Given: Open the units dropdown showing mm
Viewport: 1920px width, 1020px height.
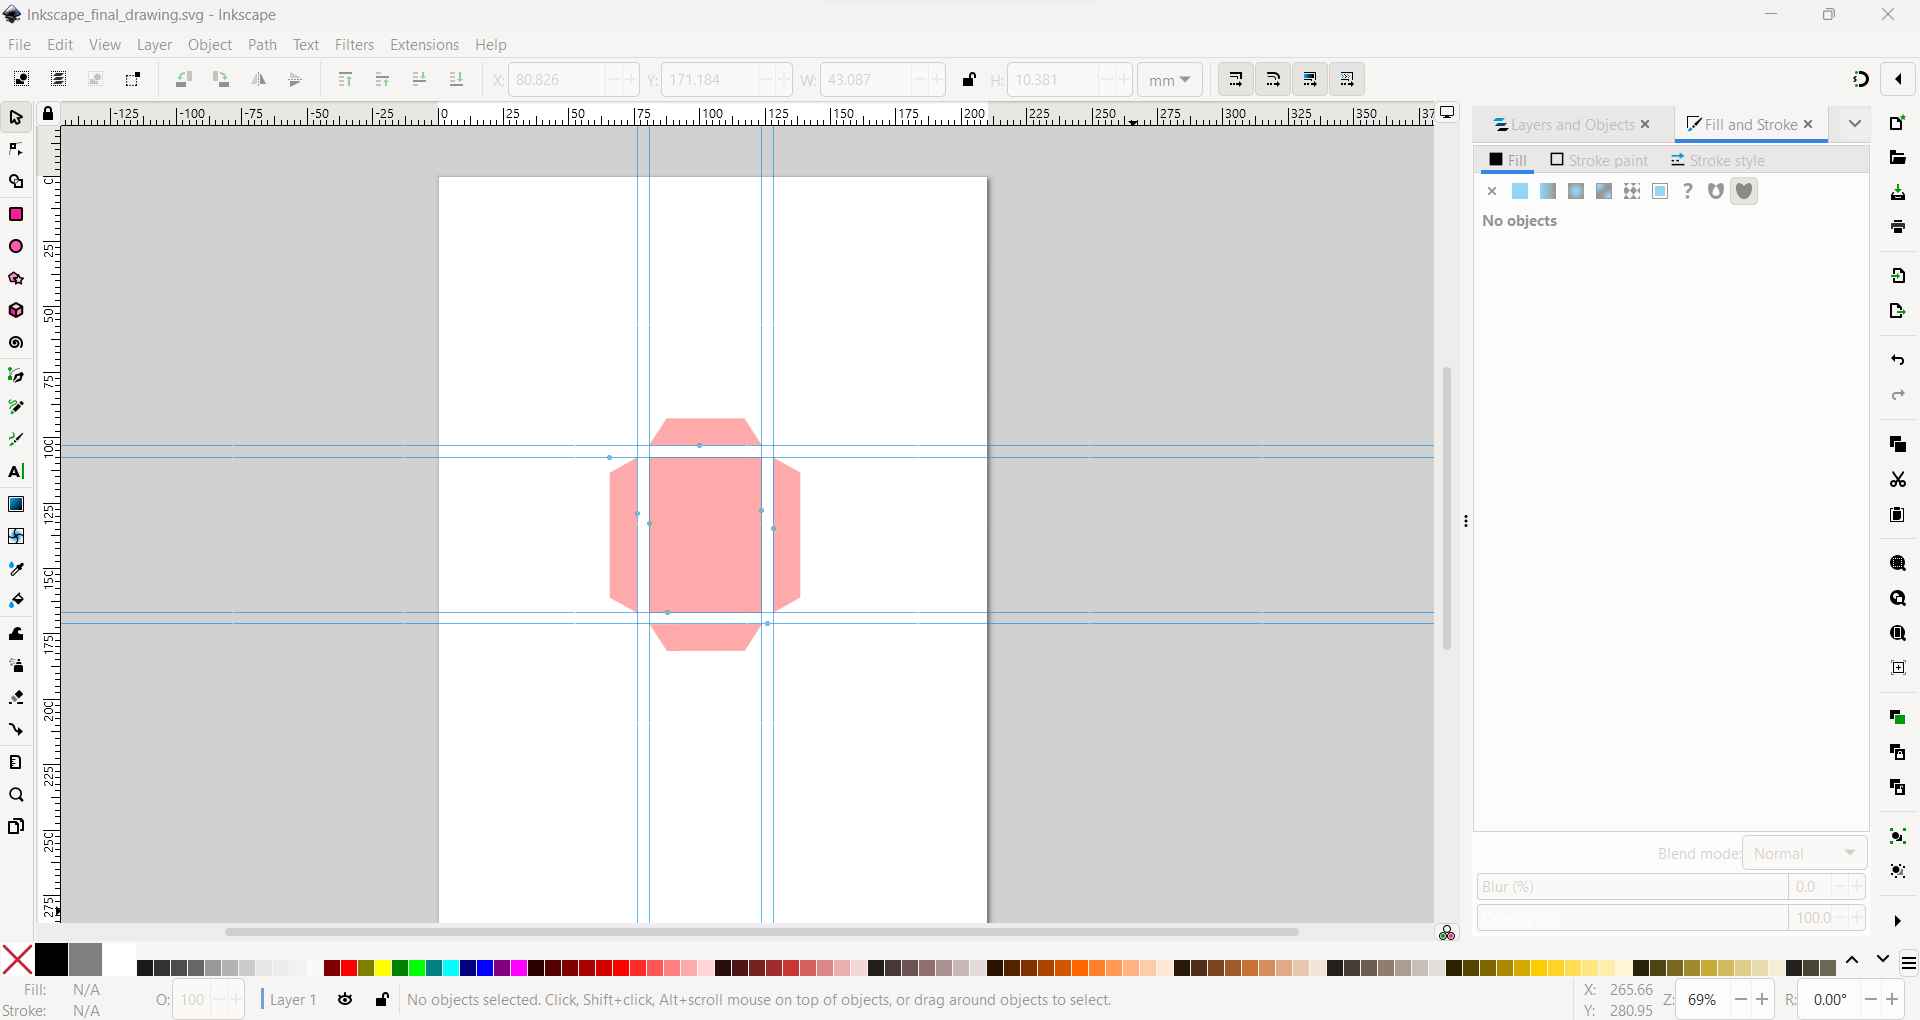Looking at the screenshot, I should (1170, 80).
